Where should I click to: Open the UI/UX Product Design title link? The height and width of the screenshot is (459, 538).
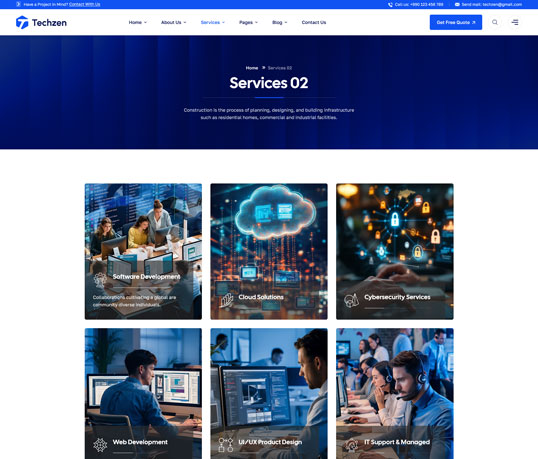point(270,442)
